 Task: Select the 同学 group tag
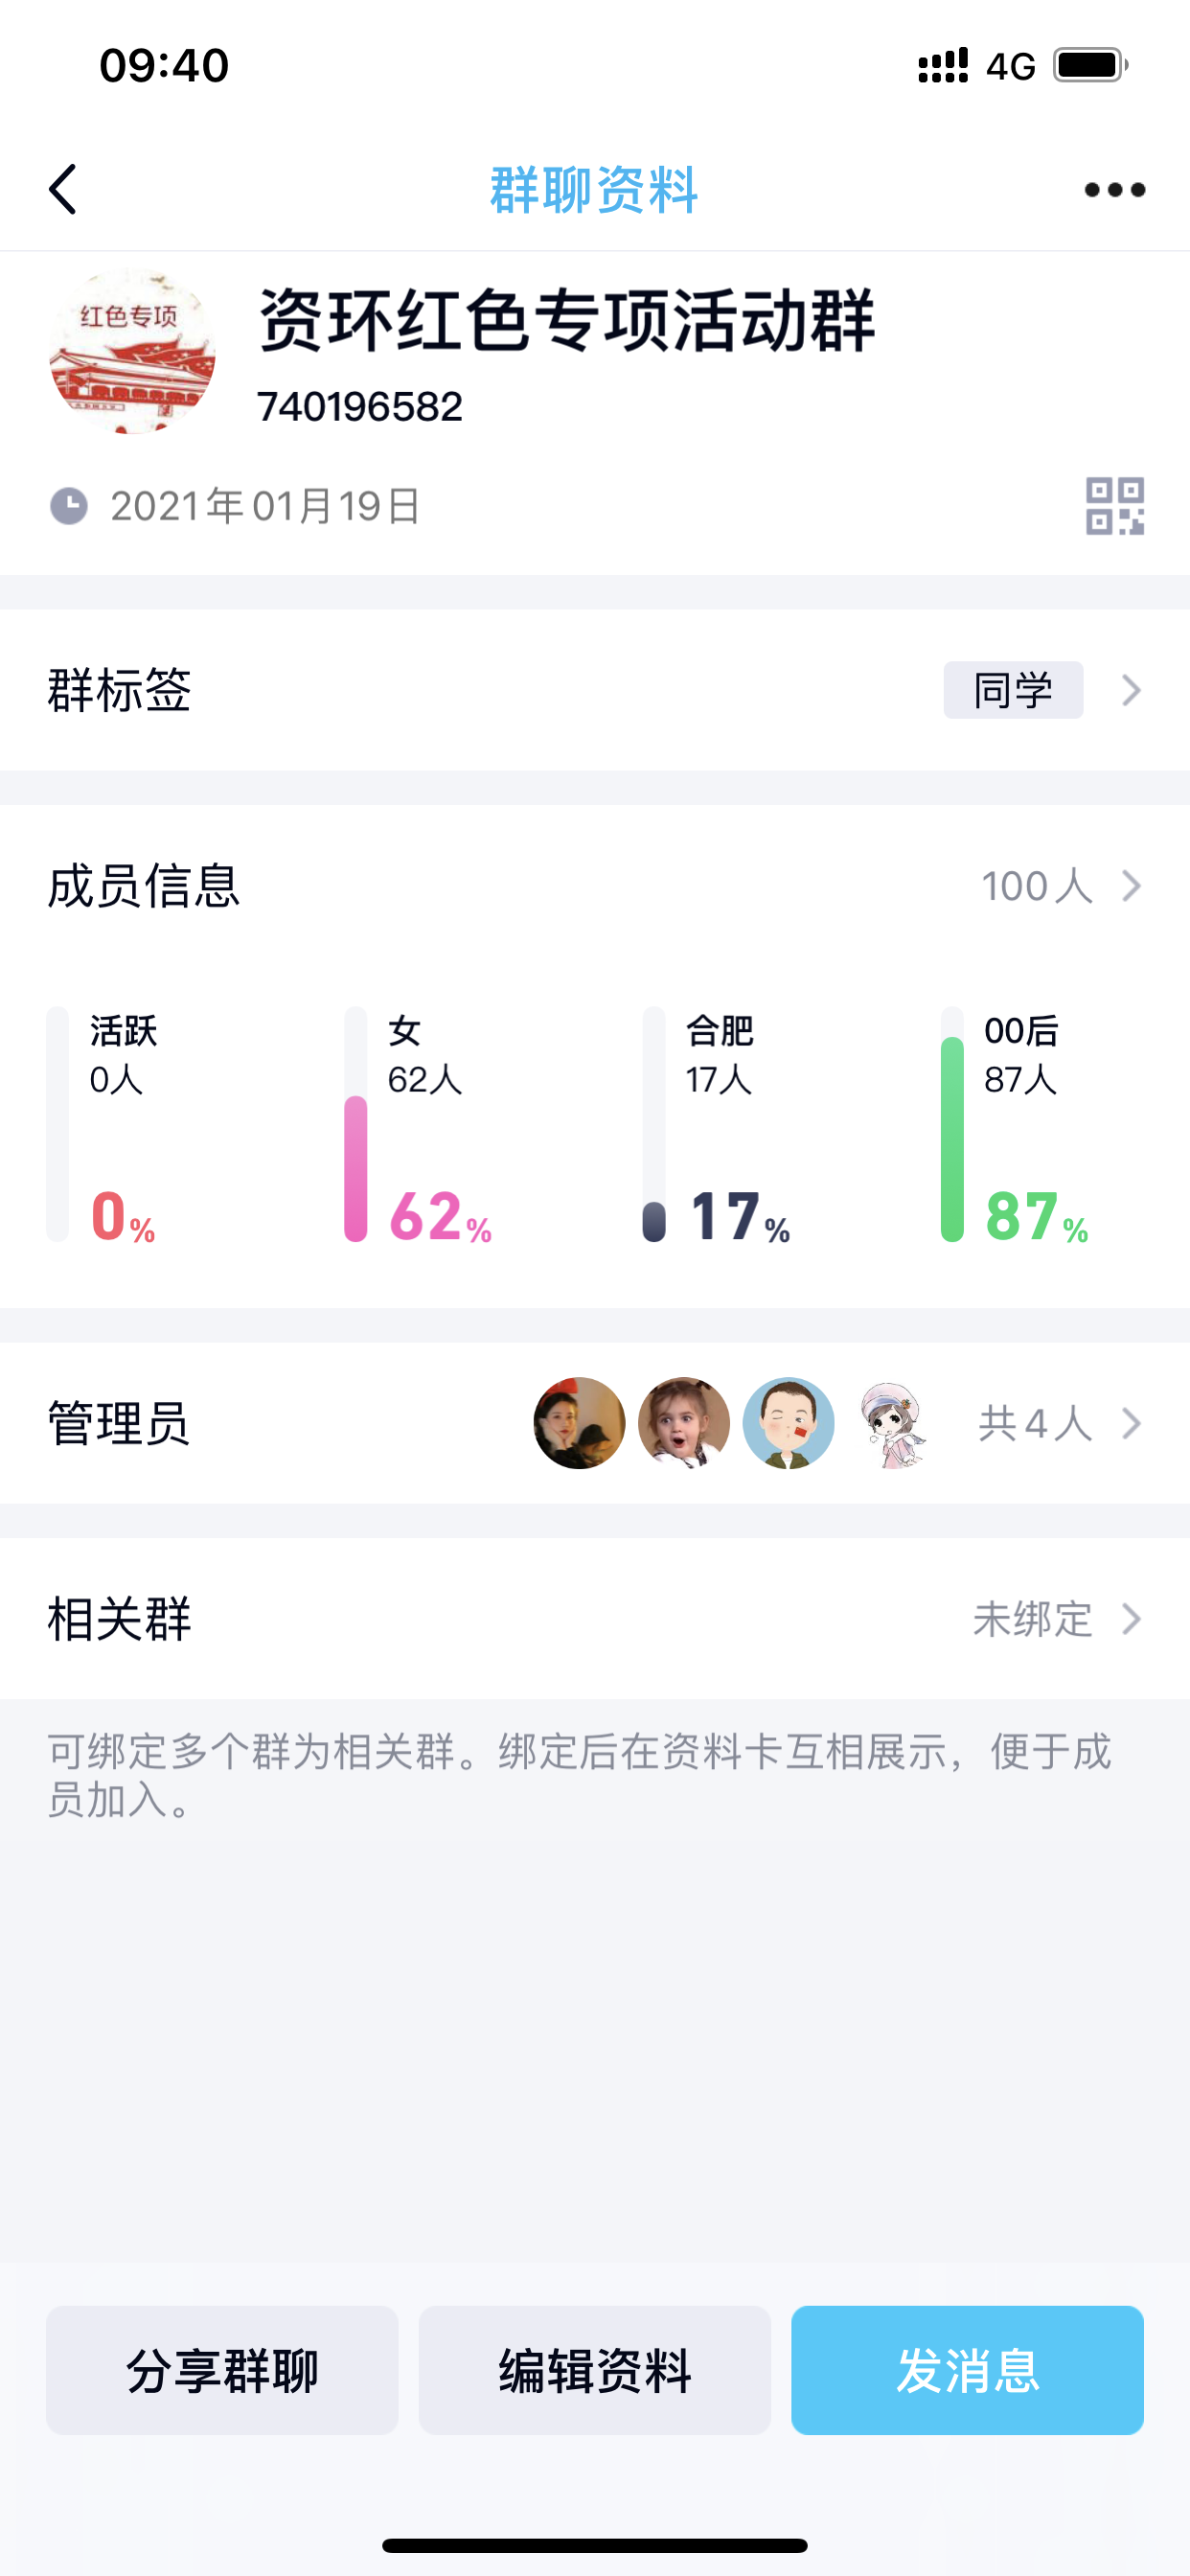1013,690
